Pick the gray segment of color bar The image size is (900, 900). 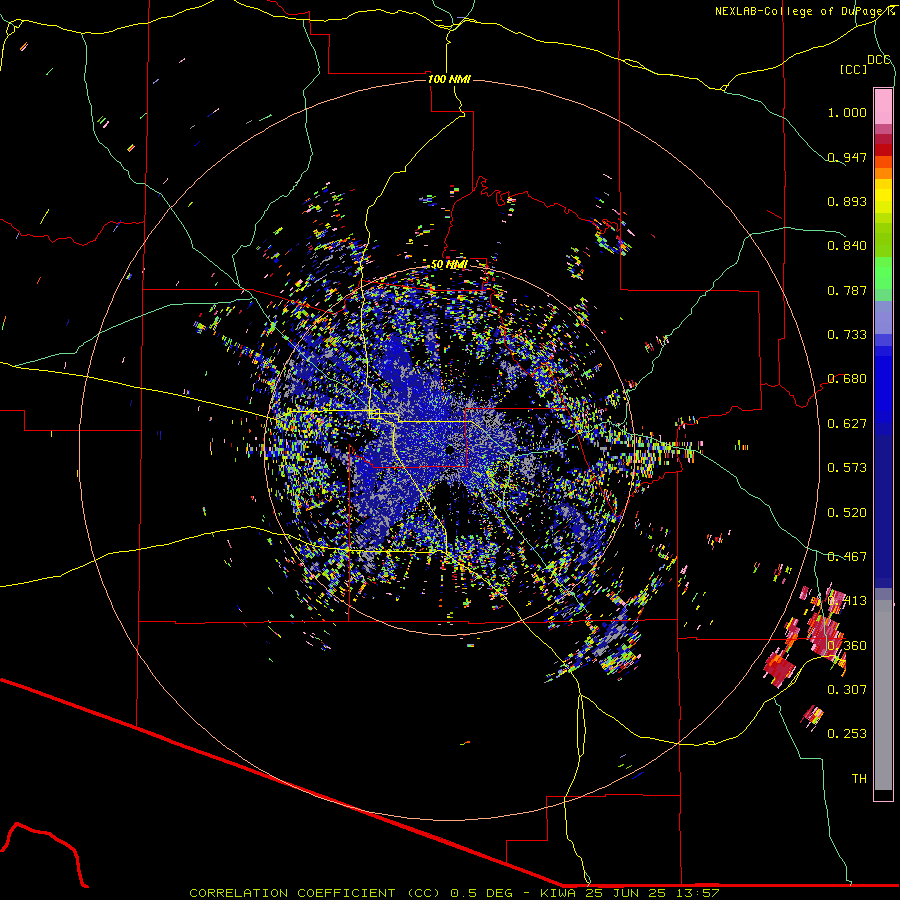coord(883,695)
